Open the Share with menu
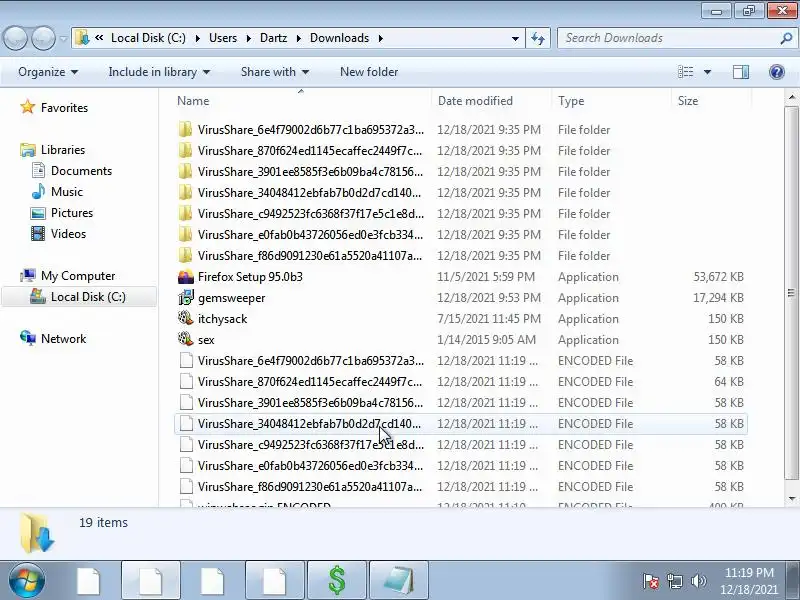This screenshot has height=600, width=800. coord(274,72)
